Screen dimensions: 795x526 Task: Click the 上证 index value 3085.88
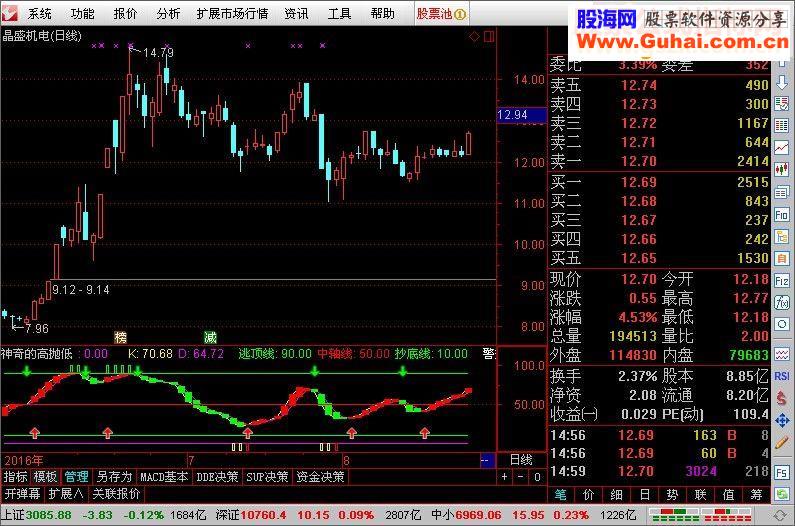[49, 515]
